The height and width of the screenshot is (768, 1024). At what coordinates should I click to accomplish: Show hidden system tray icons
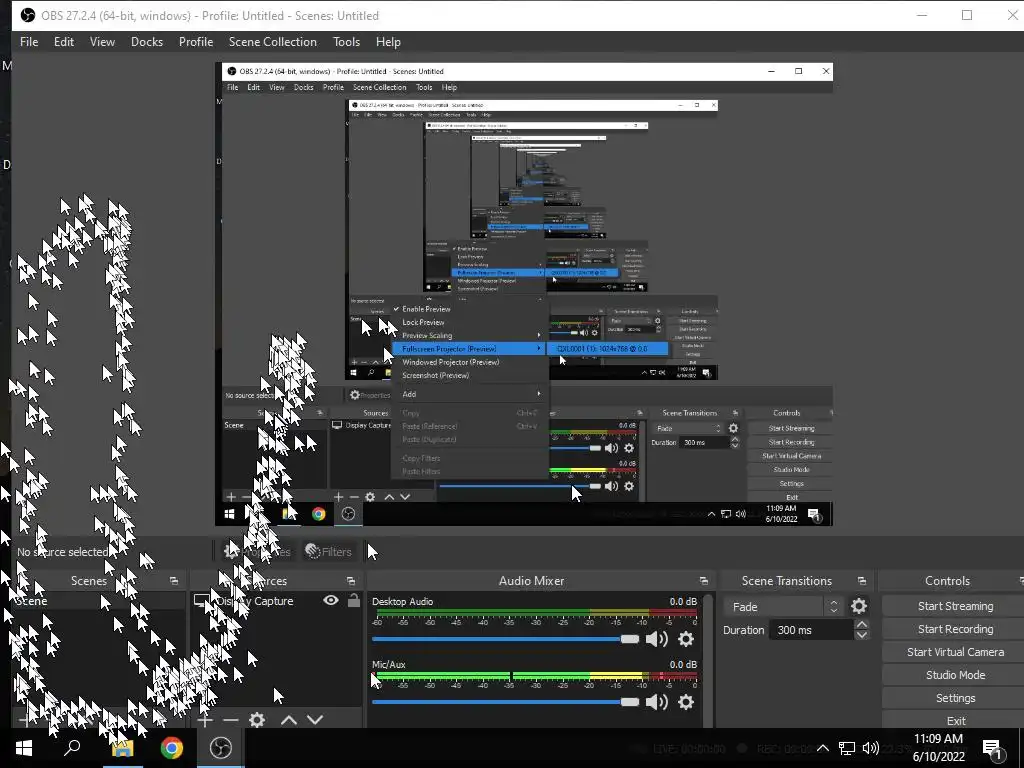823,748
